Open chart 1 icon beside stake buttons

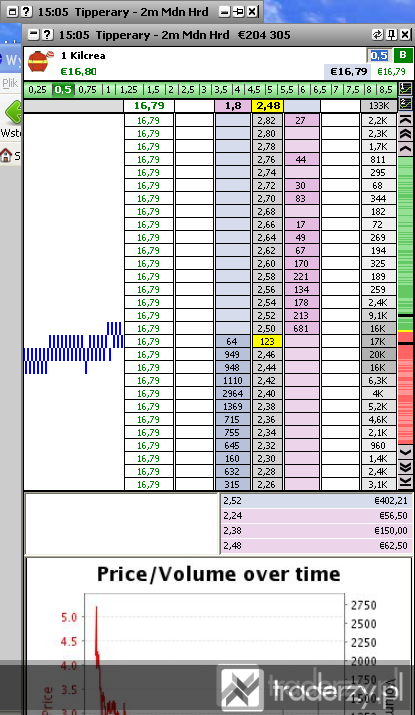pos(405,89)
